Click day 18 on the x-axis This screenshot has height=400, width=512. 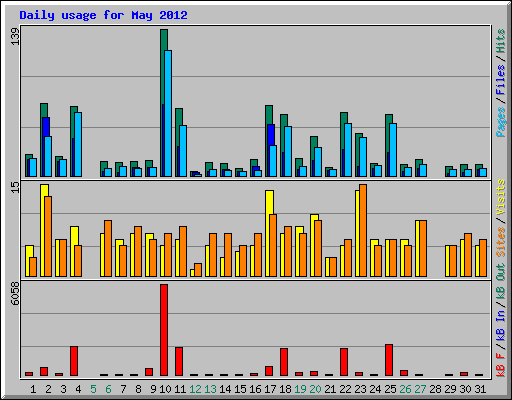(285, 389)
